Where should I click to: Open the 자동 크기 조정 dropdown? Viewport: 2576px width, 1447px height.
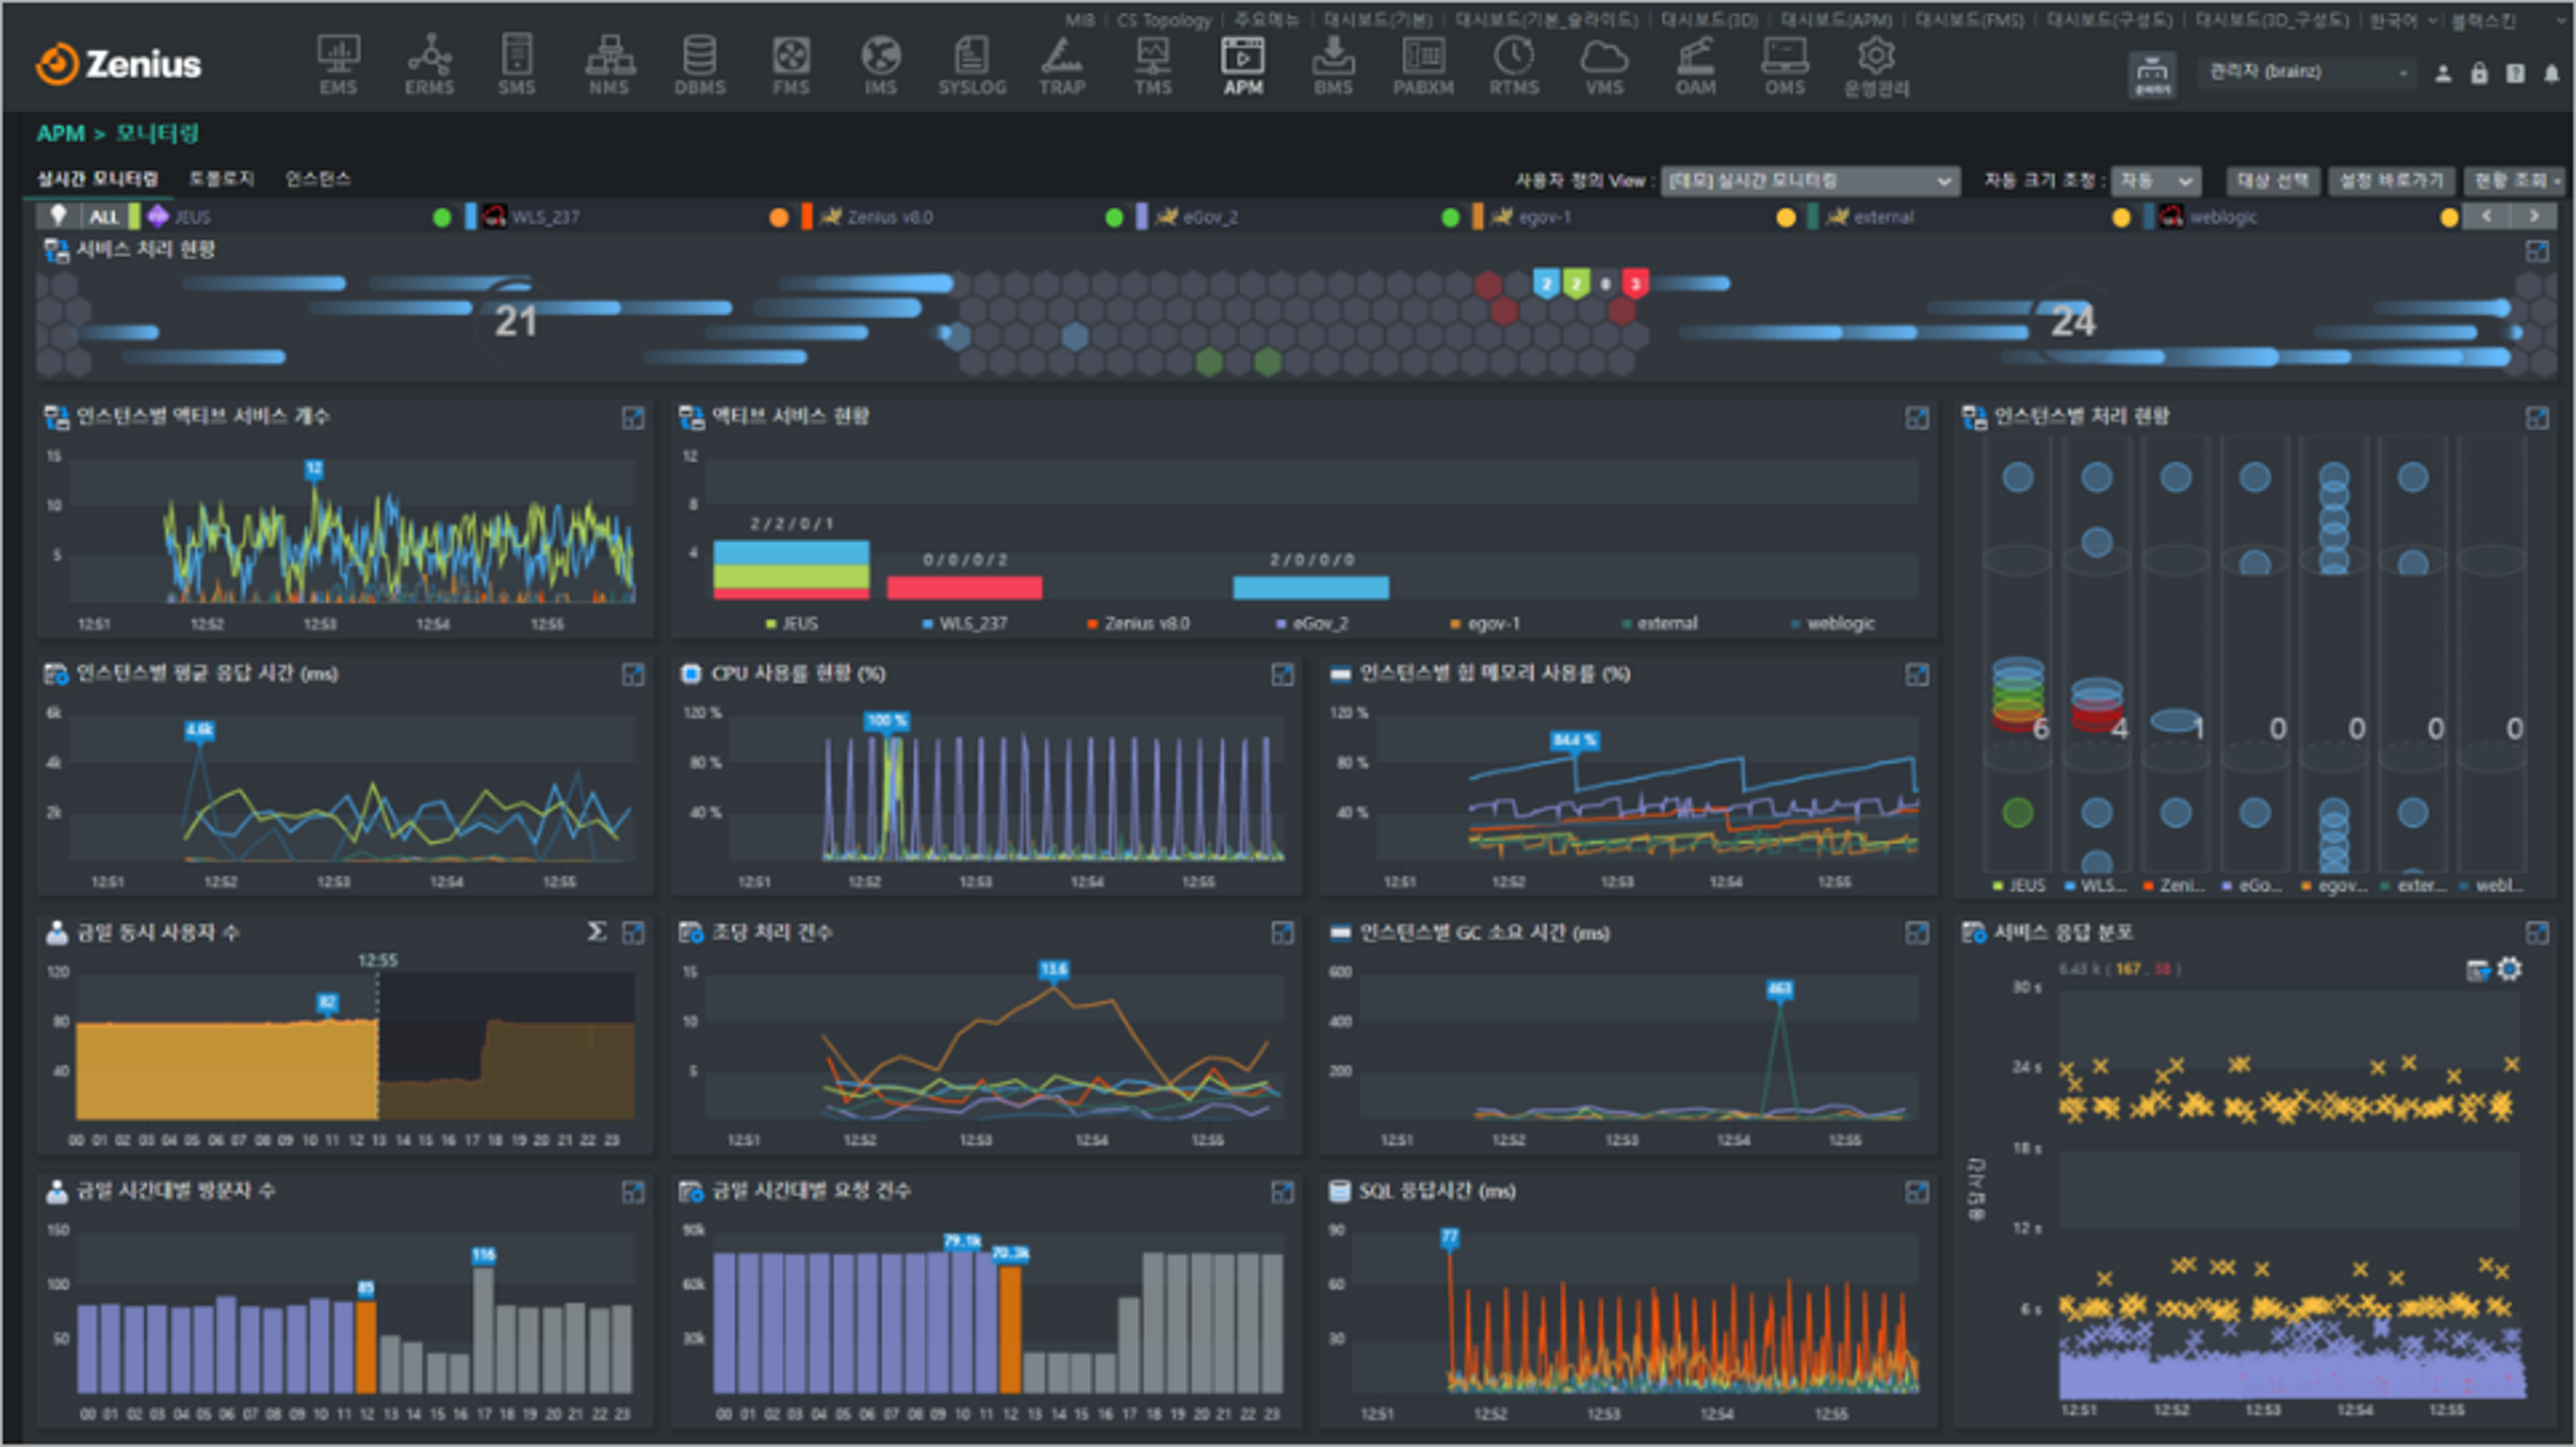[2155, 181]
